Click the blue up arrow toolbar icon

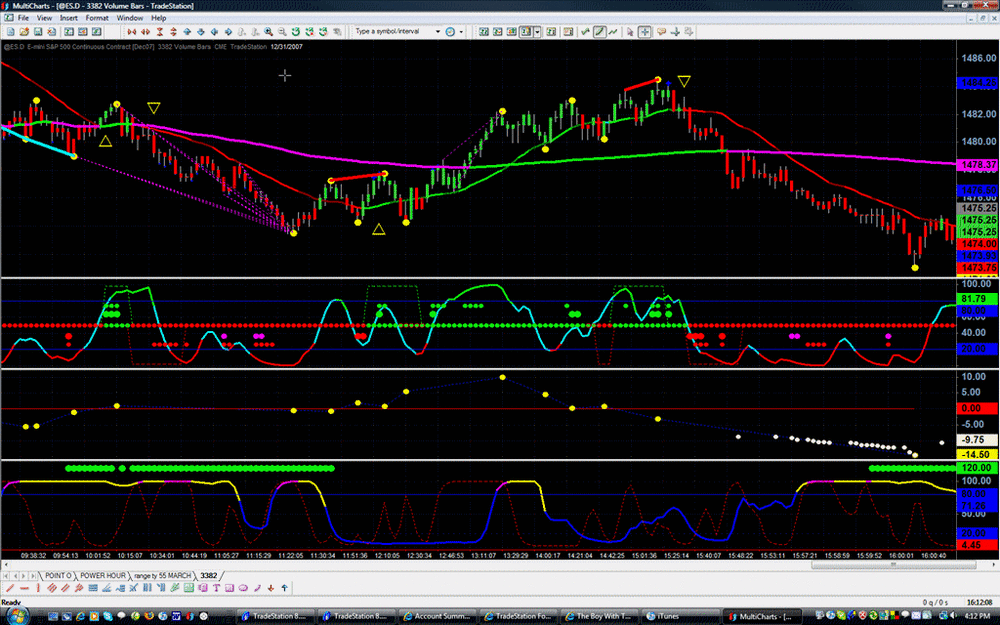187,31
